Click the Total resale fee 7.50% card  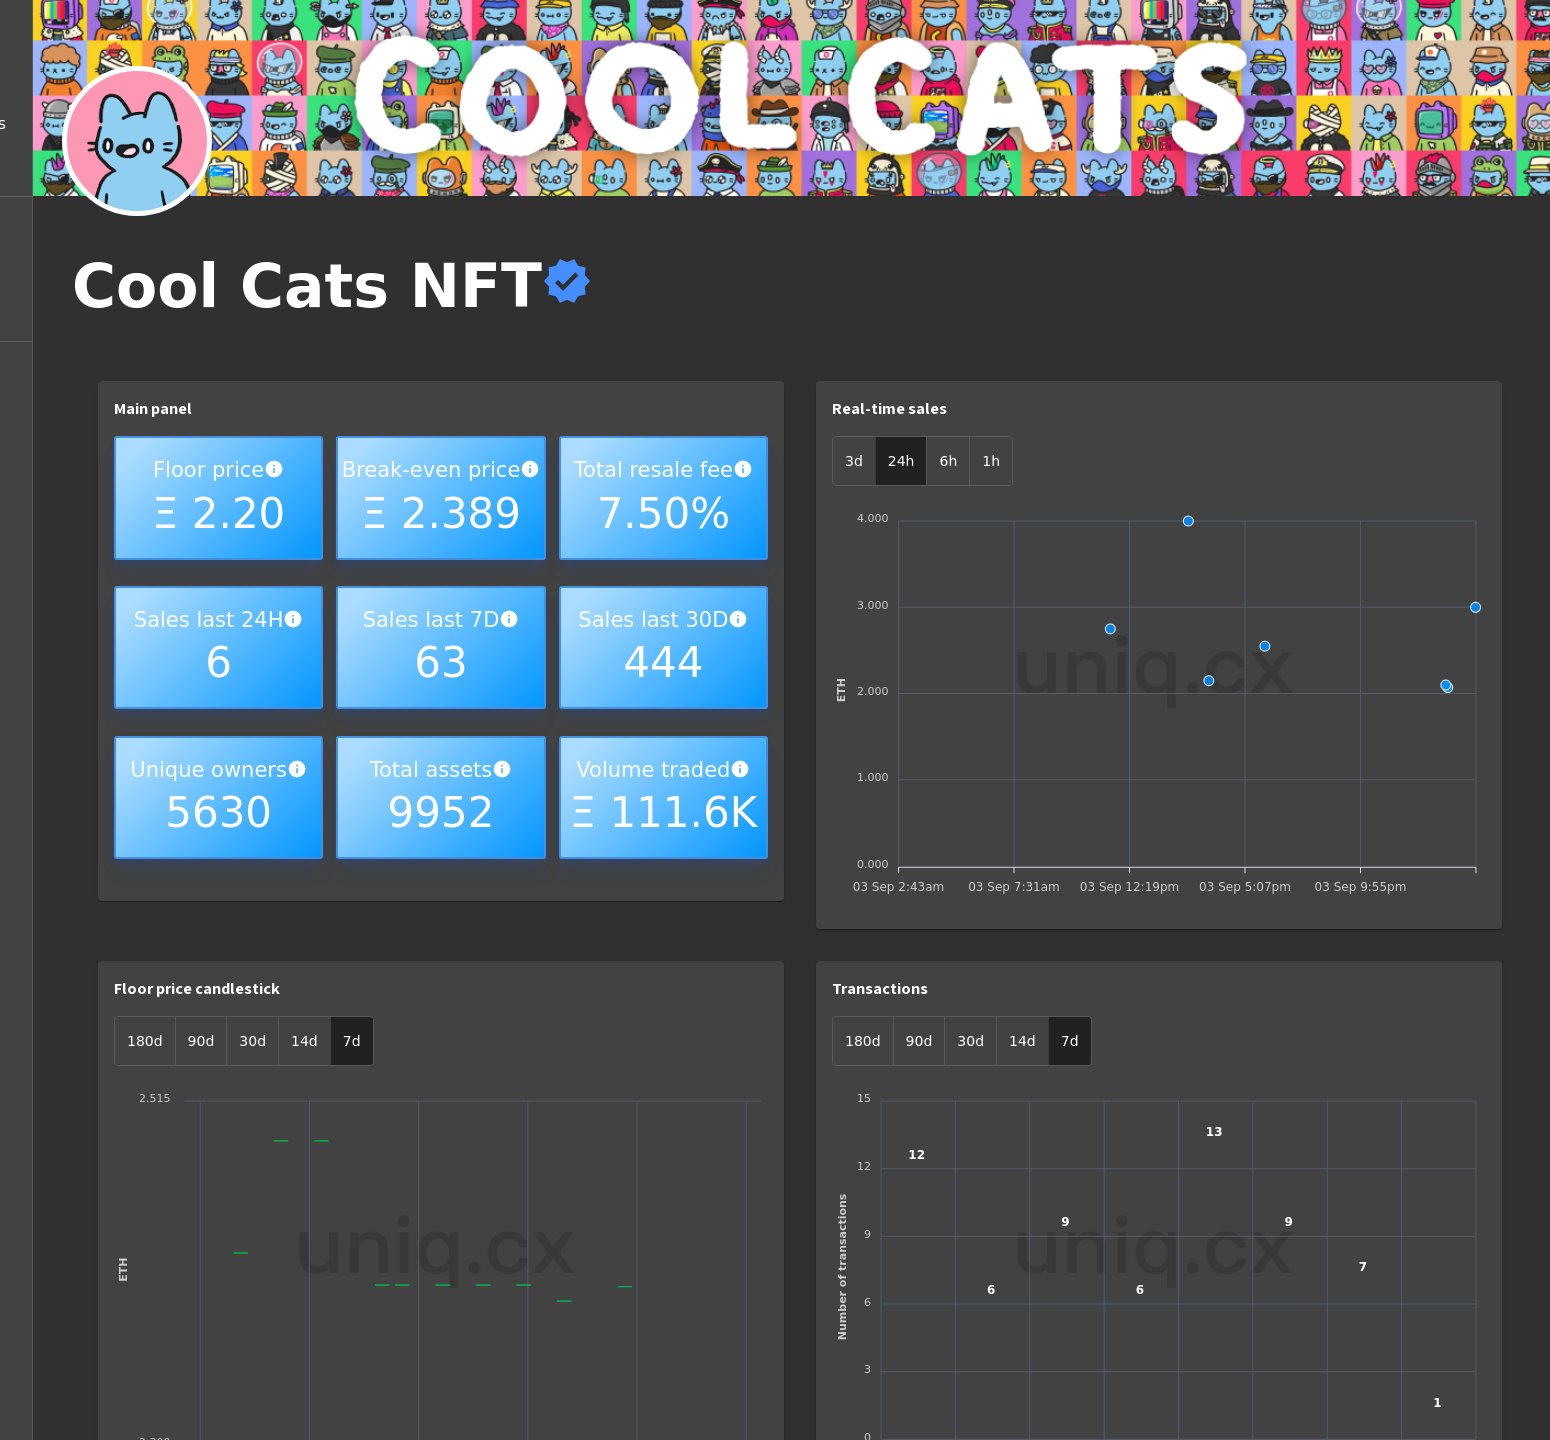(663, 498)
